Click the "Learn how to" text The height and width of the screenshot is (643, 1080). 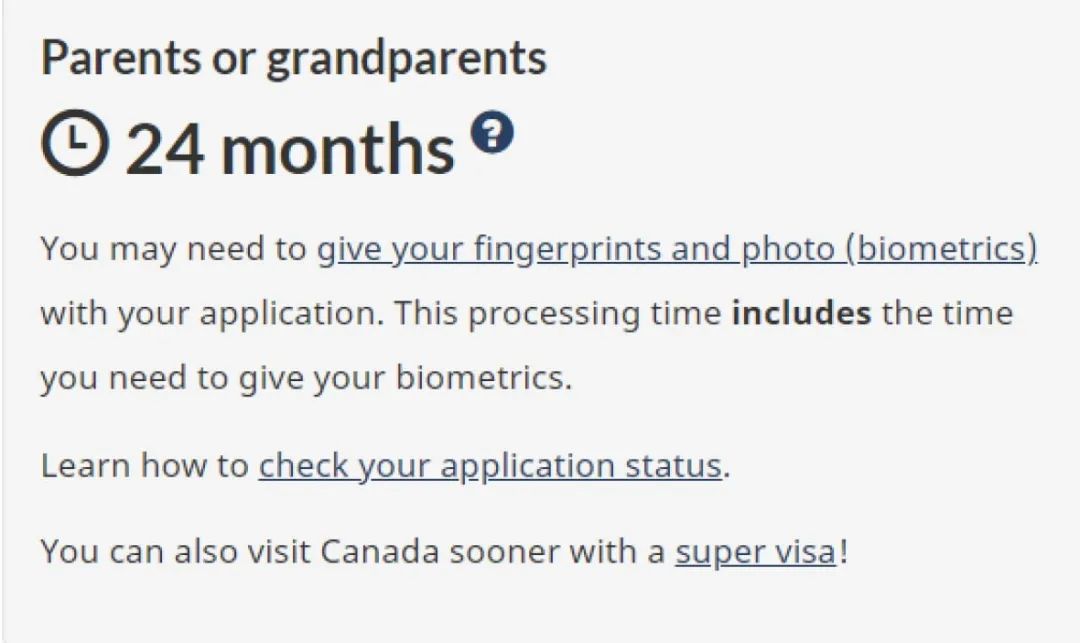click(144, 466)
